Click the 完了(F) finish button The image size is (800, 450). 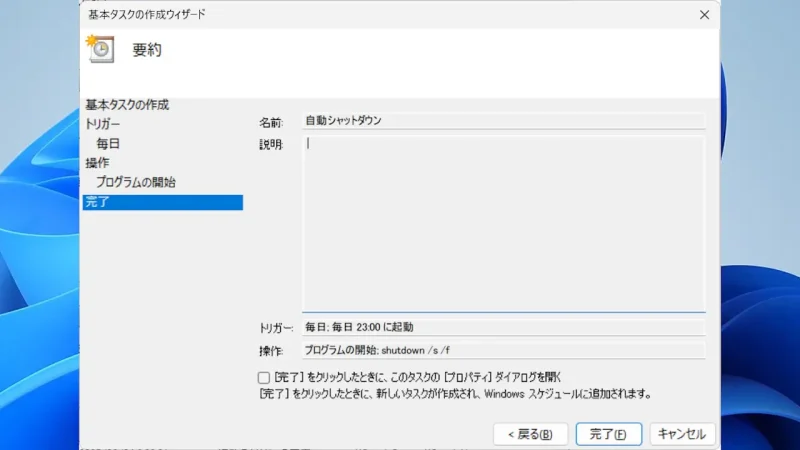609,434
